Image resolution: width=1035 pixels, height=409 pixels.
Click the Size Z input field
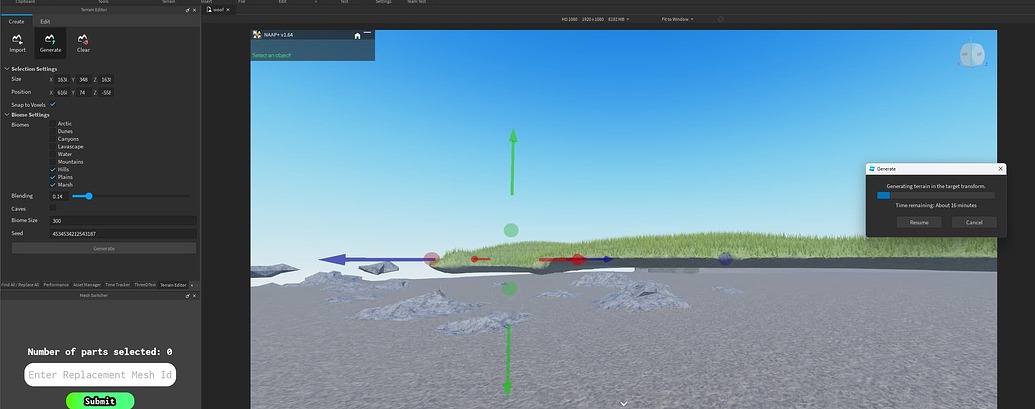point(106,79)
